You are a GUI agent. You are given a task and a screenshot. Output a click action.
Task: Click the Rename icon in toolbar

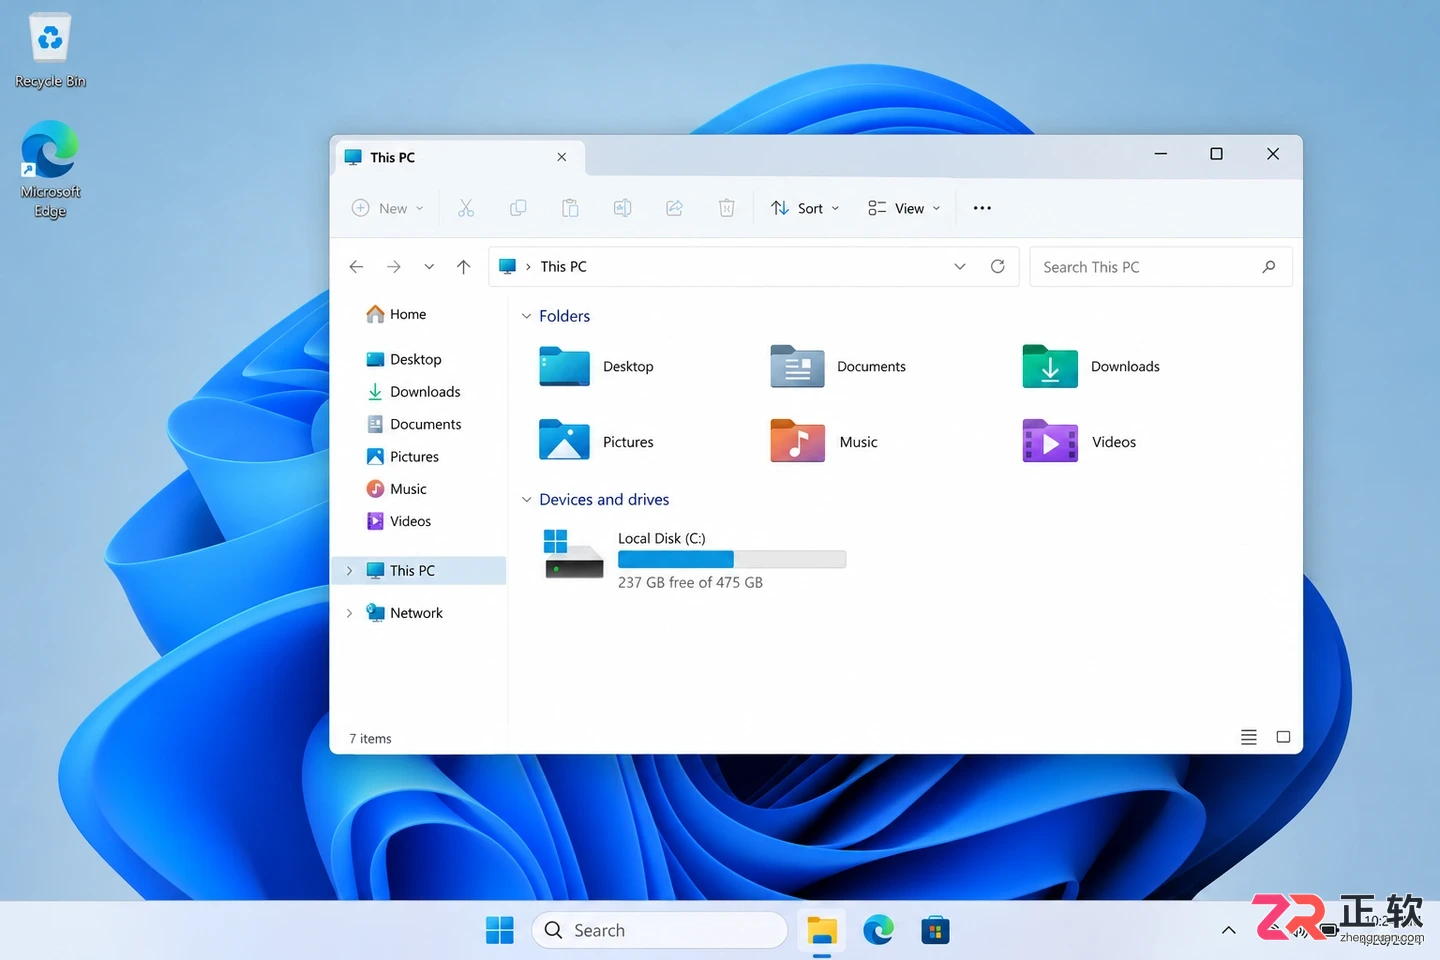tap(622, 208)
